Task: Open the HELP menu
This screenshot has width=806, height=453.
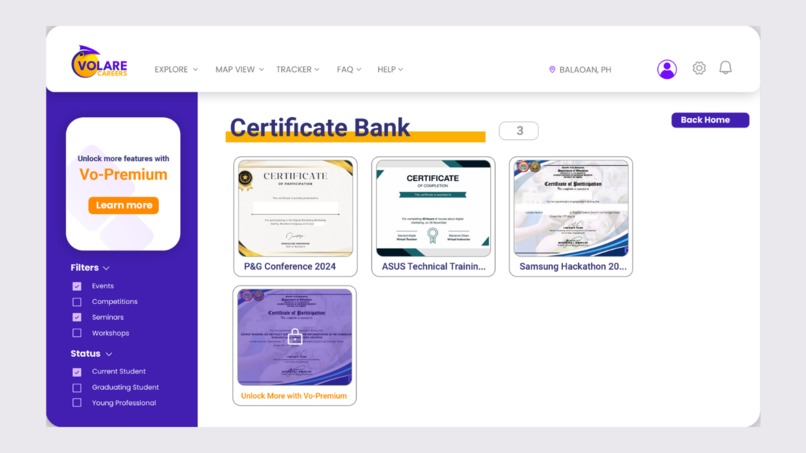Action: (387, 69)
